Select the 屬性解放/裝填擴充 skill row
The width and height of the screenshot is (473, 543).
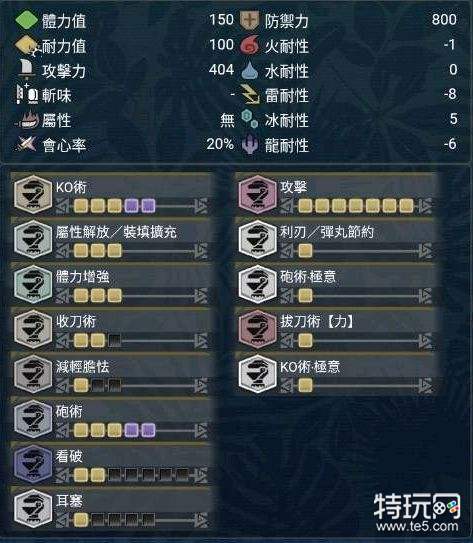pyautogui.click(x=110, y=240)
